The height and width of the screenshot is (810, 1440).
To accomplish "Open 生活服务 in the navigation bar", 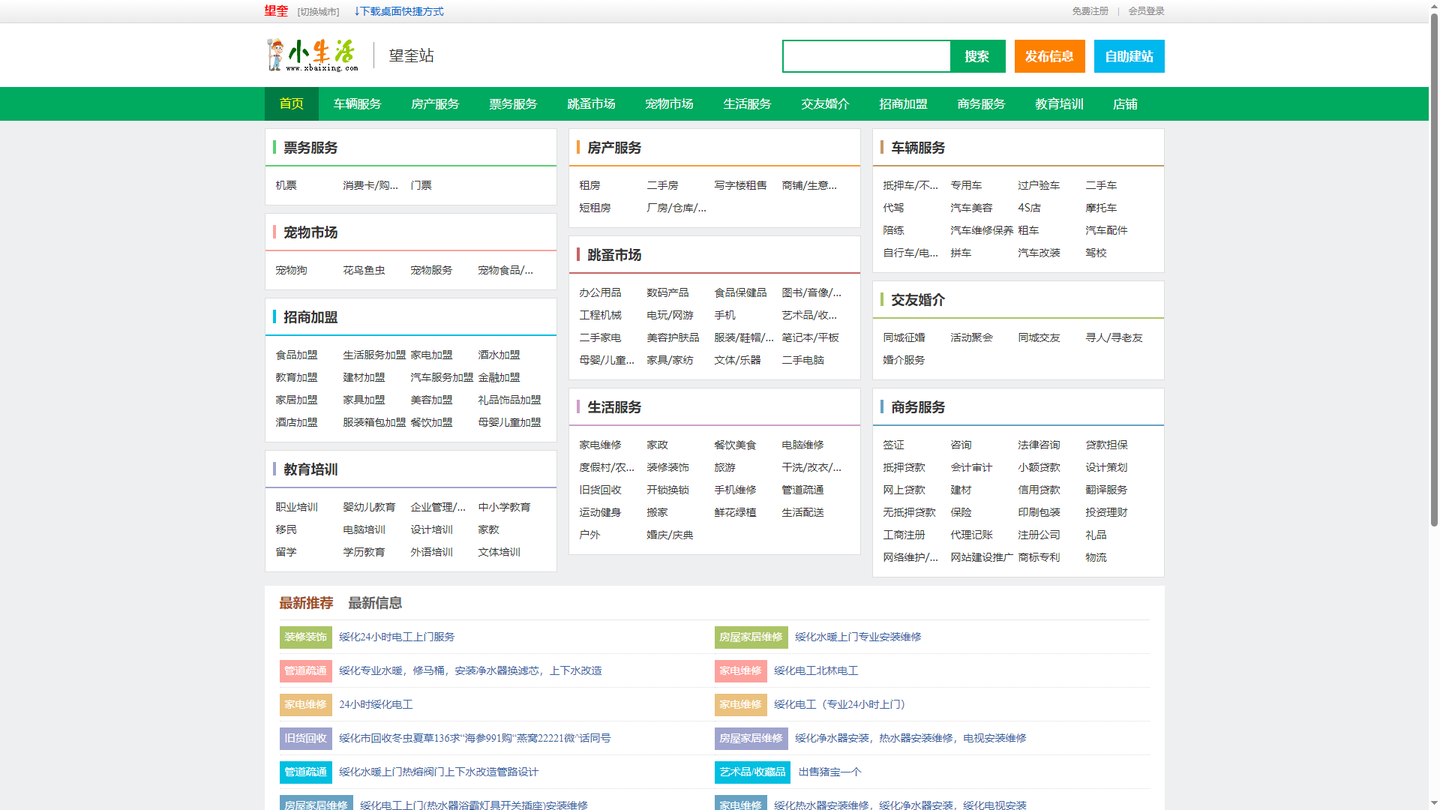I will tap(747, 104).
